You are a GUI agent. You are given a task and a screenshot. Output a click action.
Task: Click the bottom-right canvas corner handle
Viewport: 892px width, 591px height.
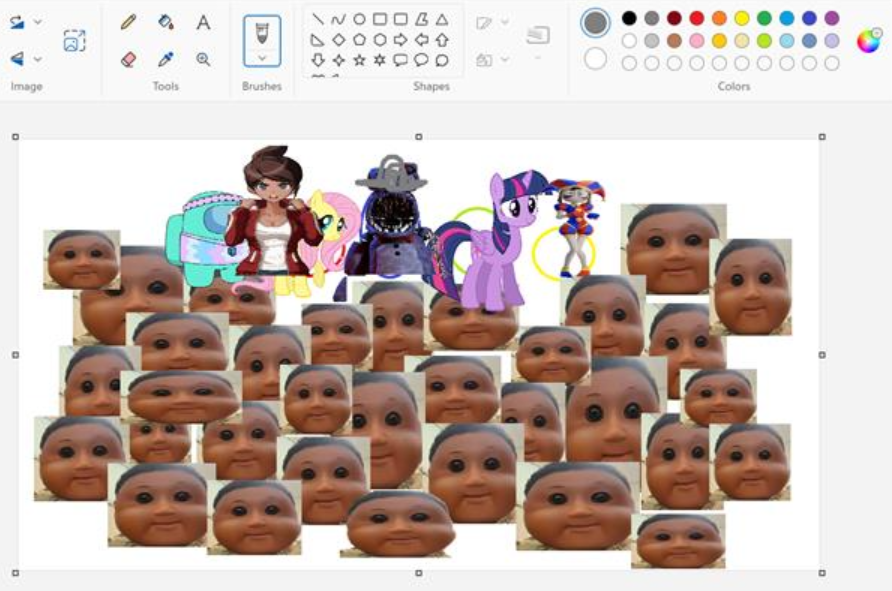point(822,573)
